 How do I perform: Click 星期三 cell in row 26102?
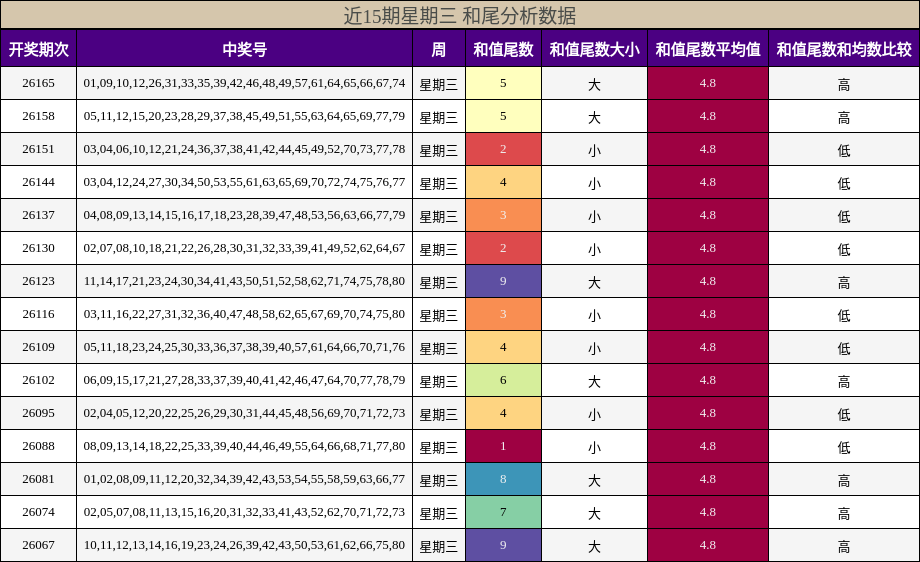coord(439,381)
